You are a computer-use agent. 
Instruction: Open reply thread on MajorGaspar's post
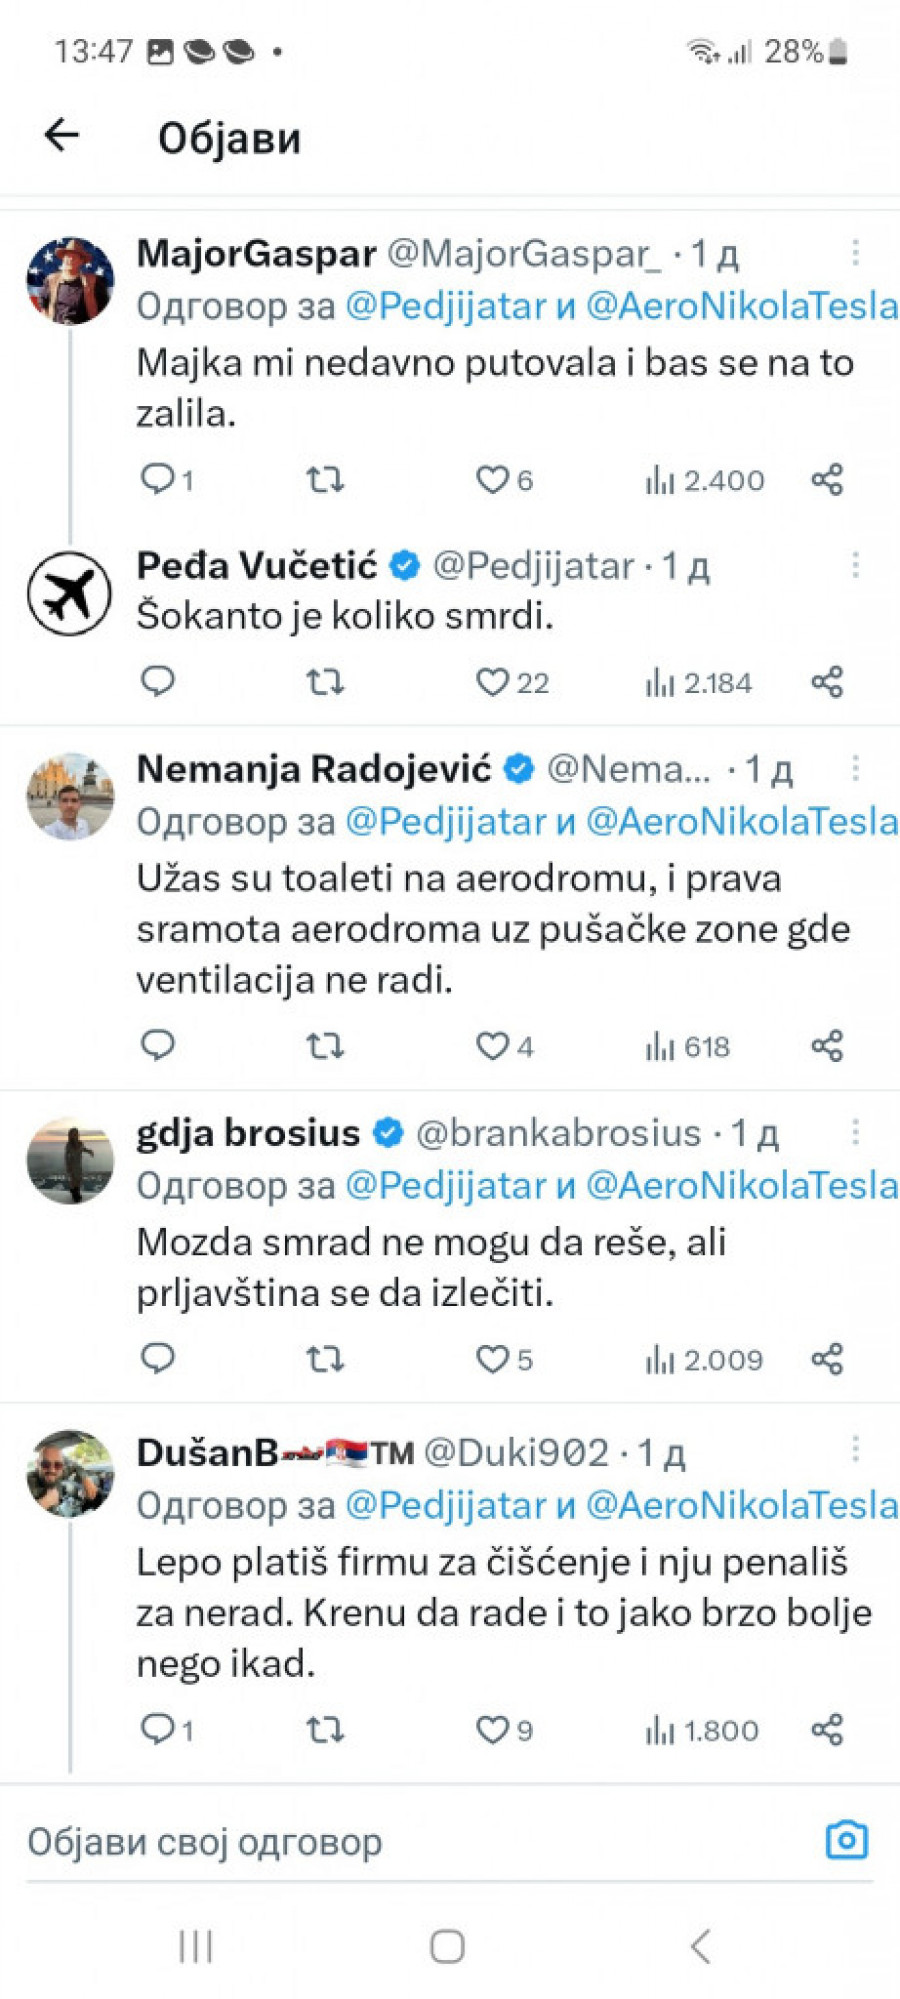pos(158,480)
